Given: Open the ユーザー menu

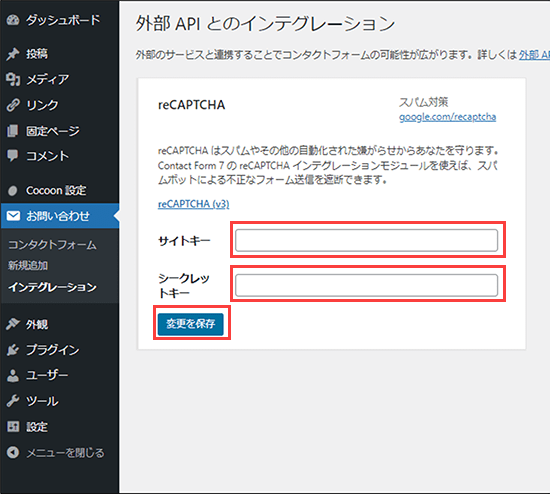Looking at the screenshot, I should point(47,375).
